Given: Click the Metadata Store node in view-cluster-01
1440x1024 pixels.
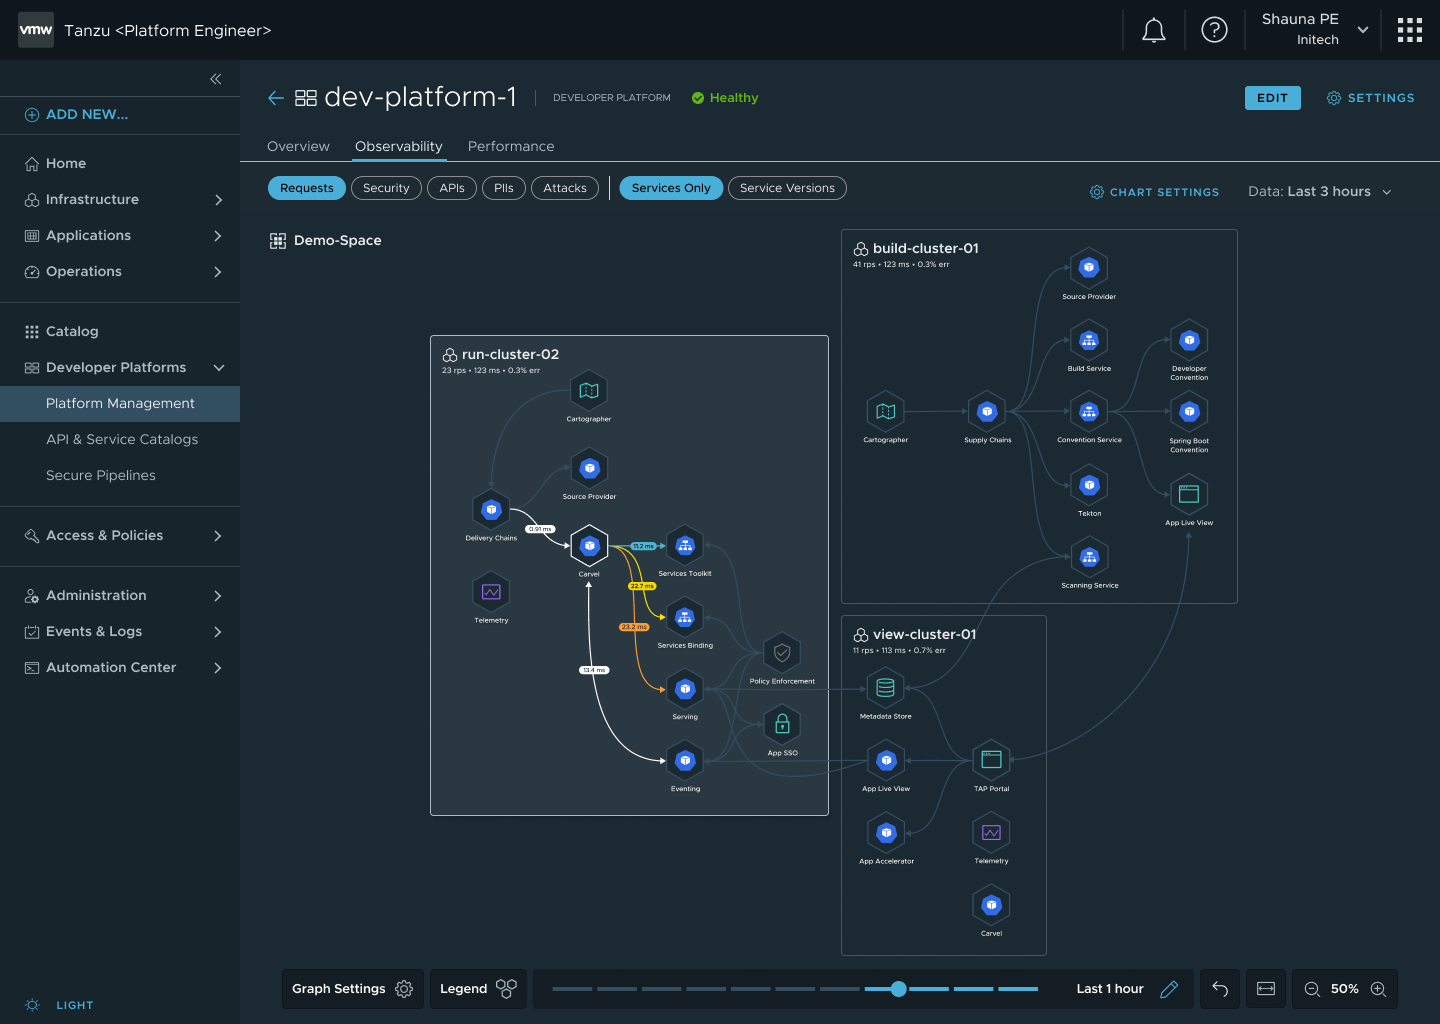Looking at the screenshot, I should click(x=885, y=689).
